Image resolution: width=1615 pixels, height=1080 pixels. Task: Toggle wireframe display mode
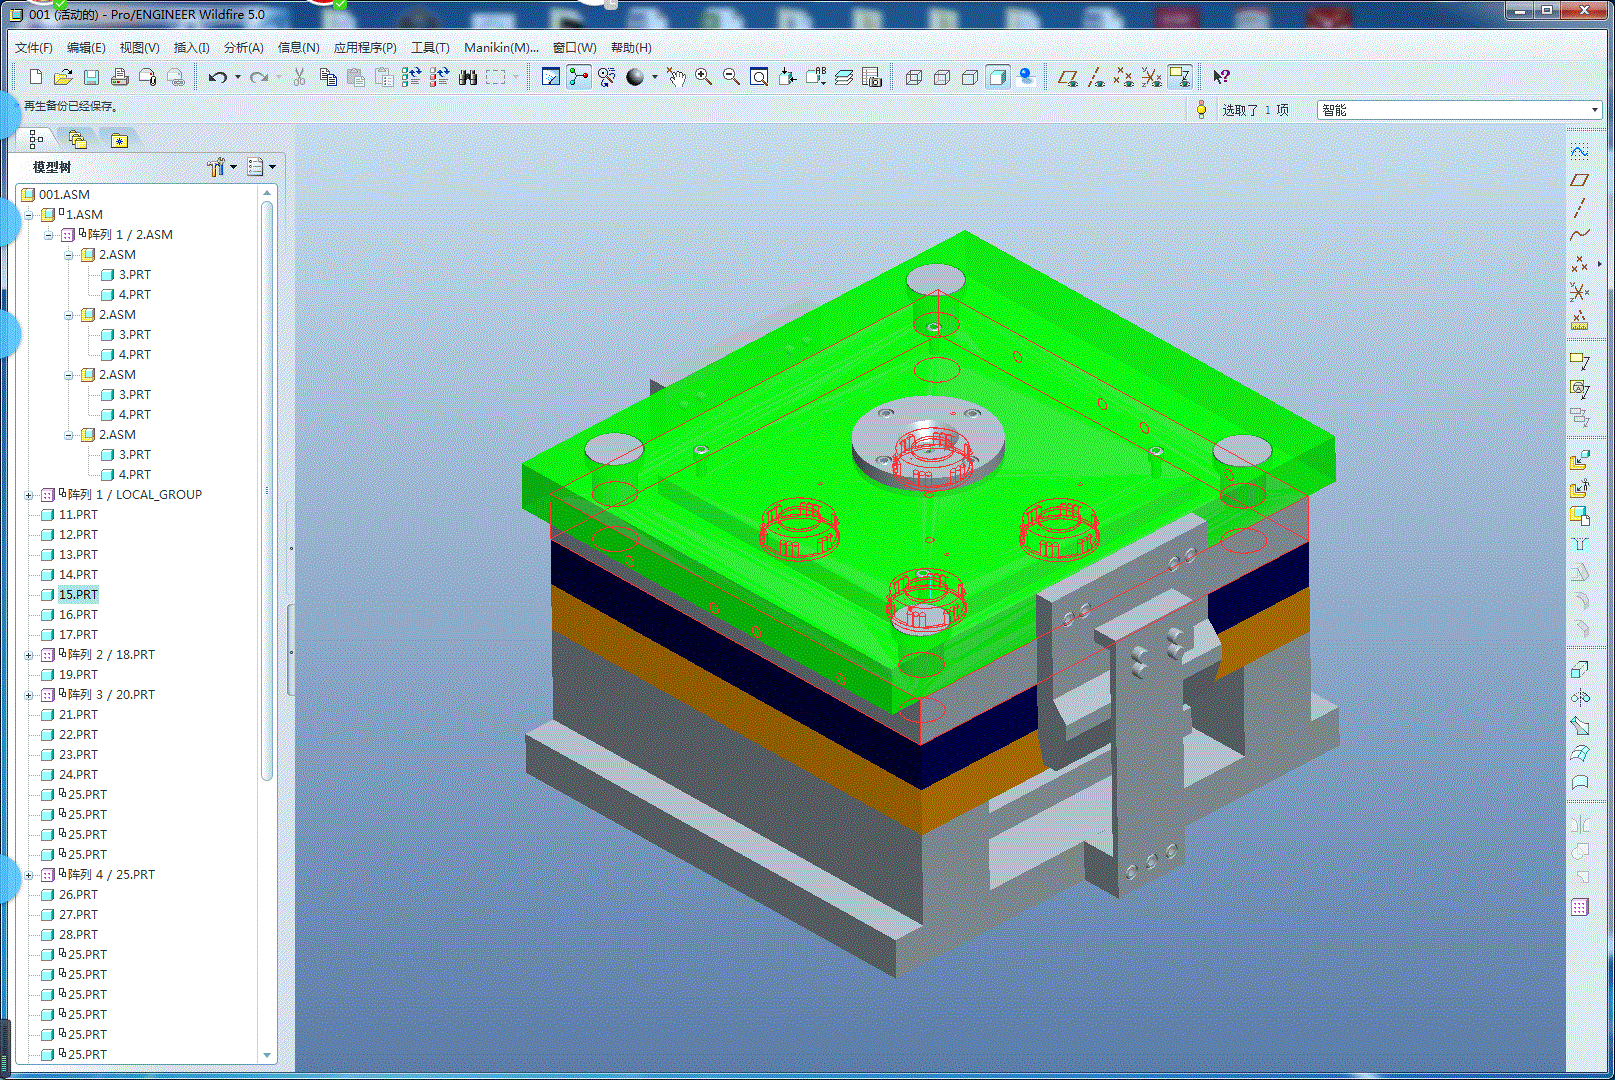click(913, 77)
